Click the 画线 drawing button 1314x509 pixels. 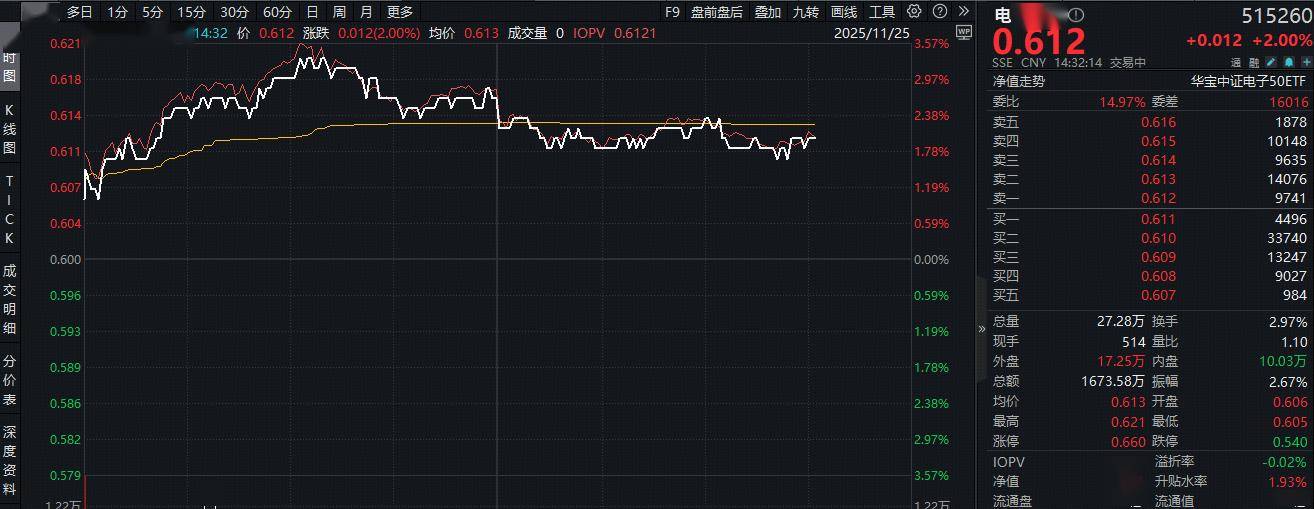[843, 12]
